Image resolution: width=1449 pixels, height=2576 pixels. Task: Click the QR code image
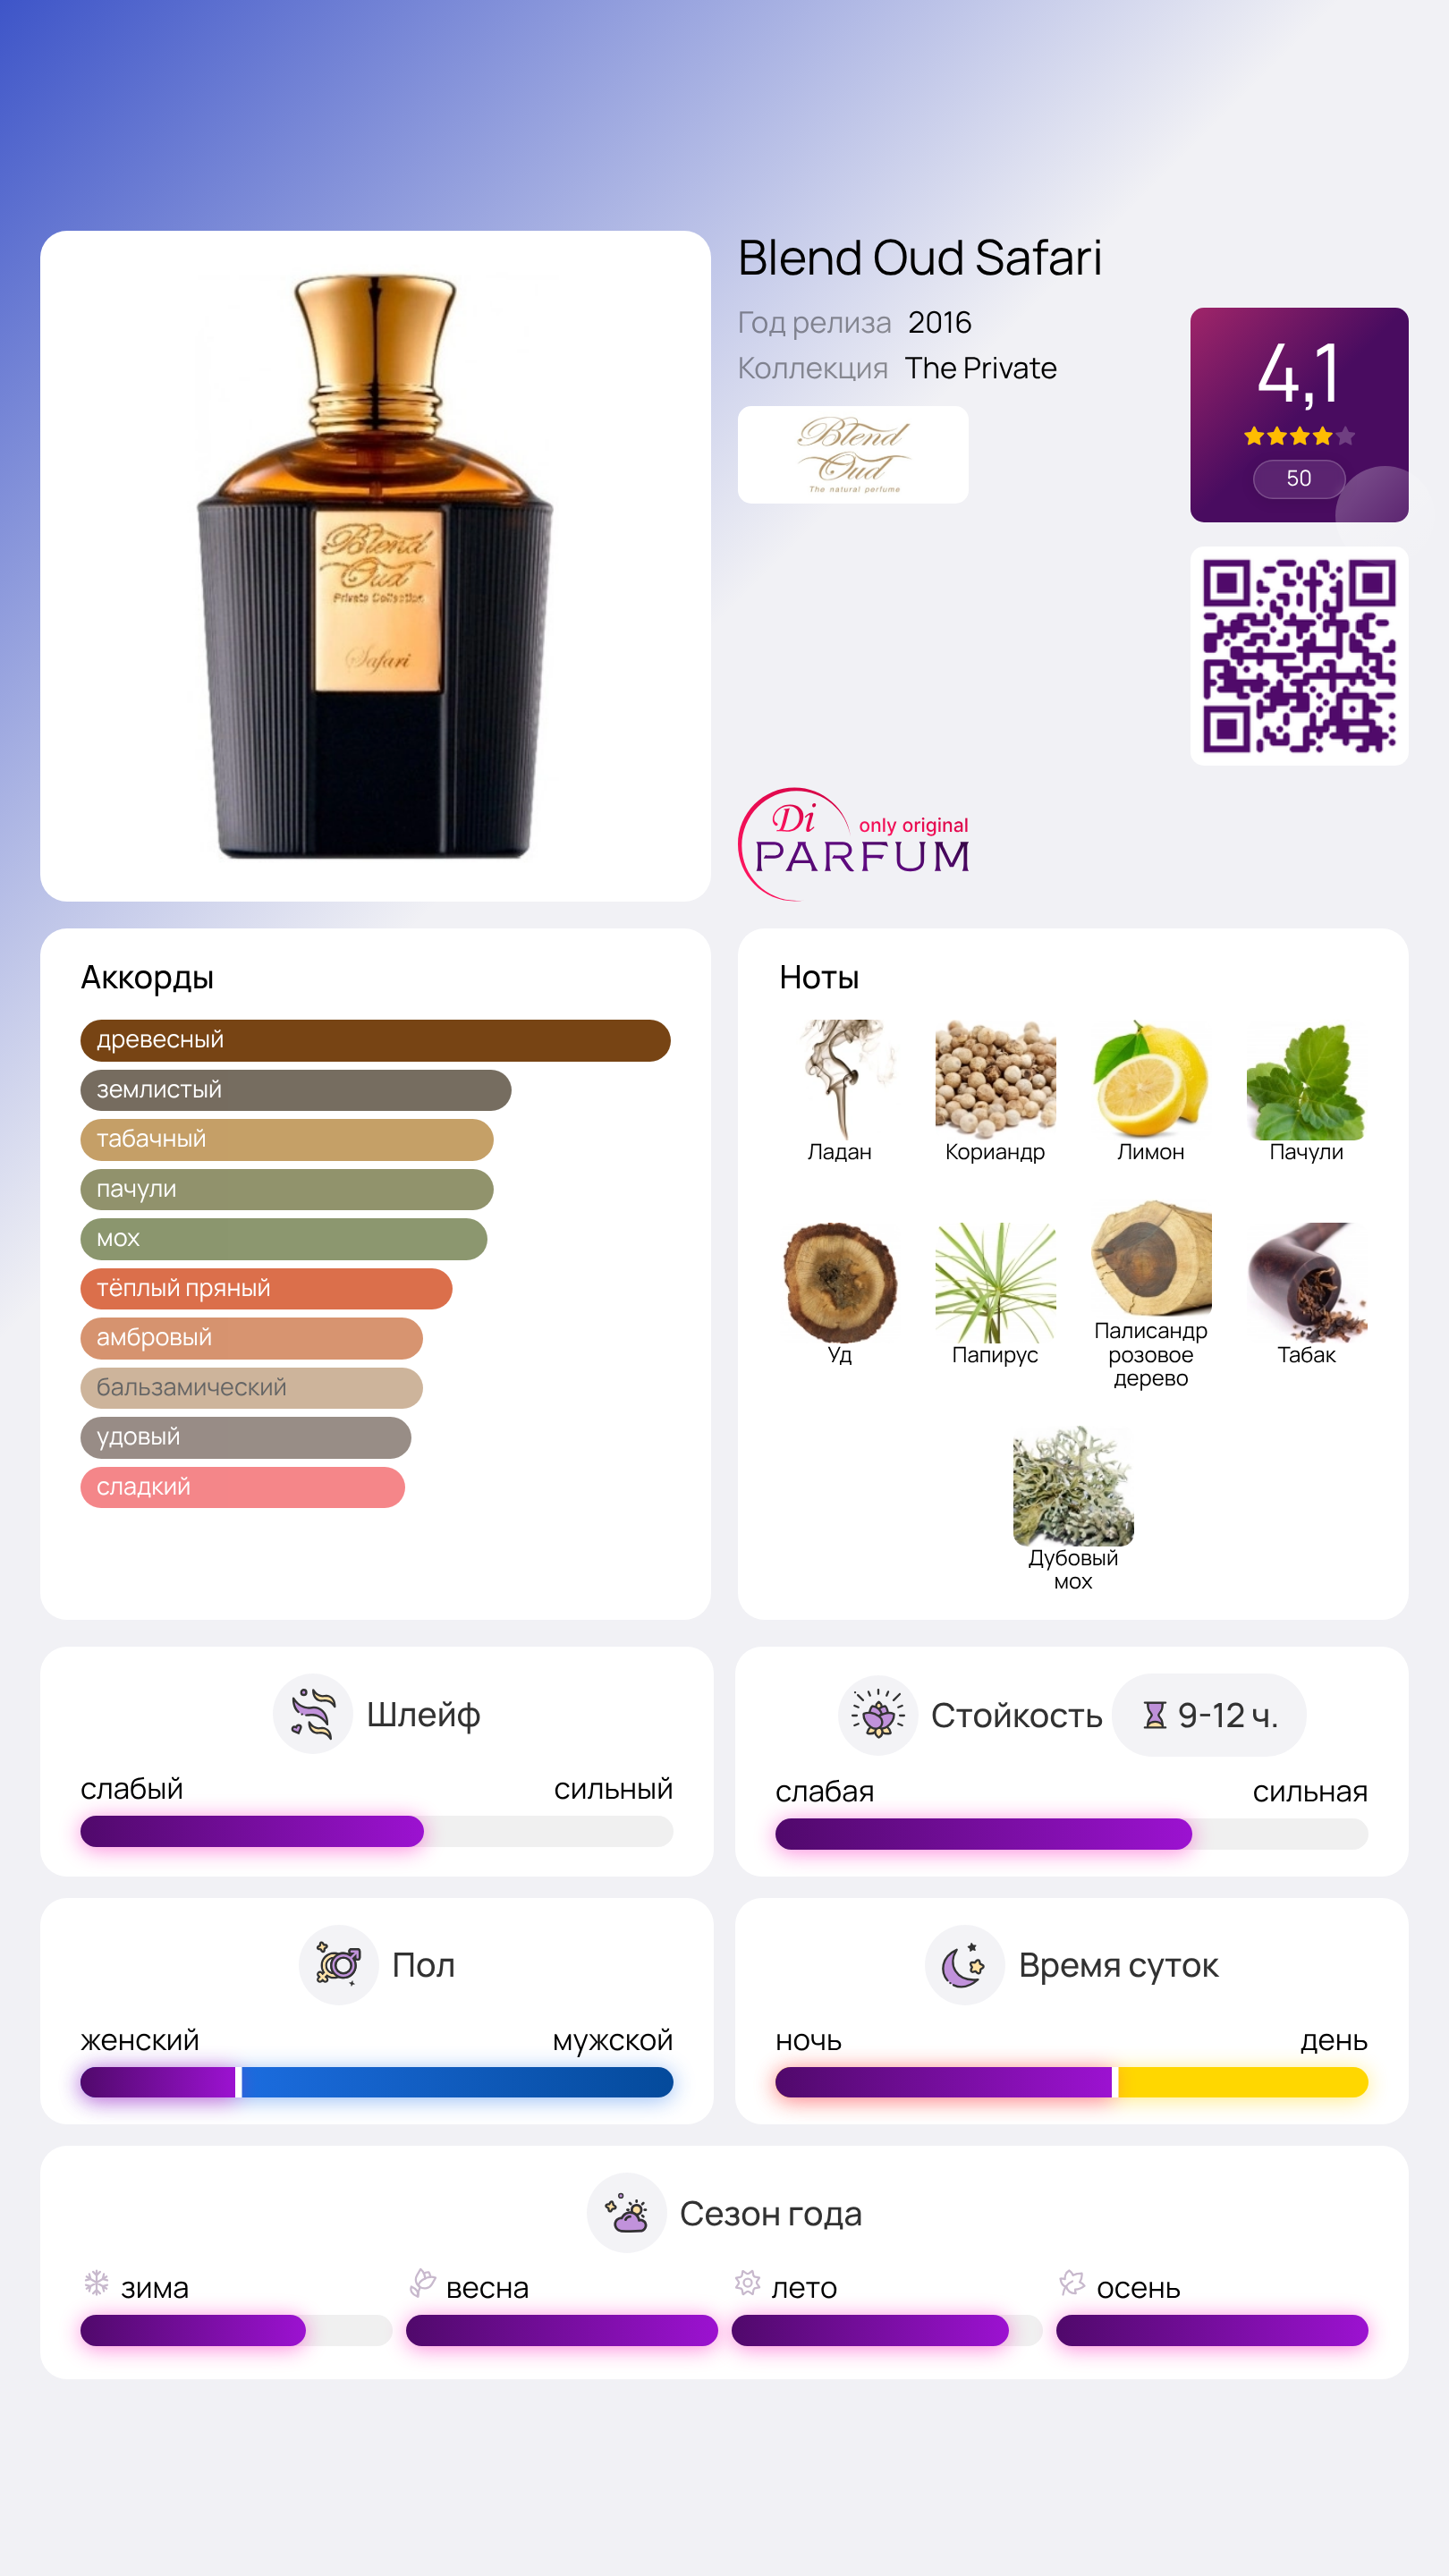pos(1299,656)
